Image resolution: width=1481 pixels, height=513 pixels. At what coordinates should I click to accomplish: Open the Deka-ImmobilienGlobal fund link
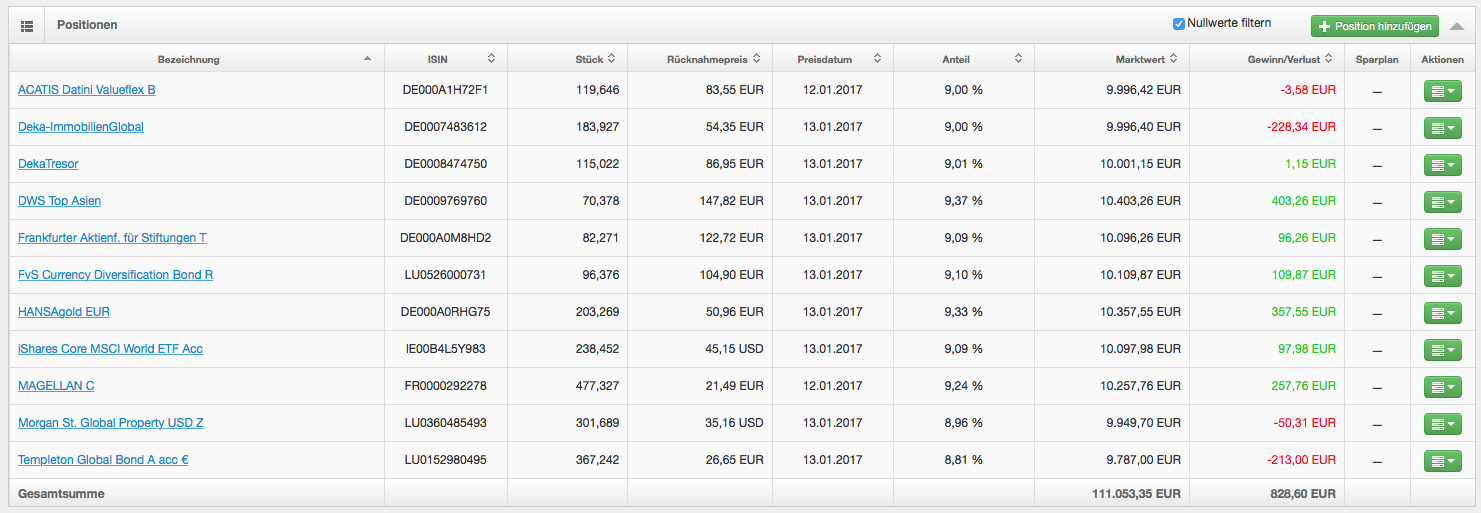pos(81,127)
